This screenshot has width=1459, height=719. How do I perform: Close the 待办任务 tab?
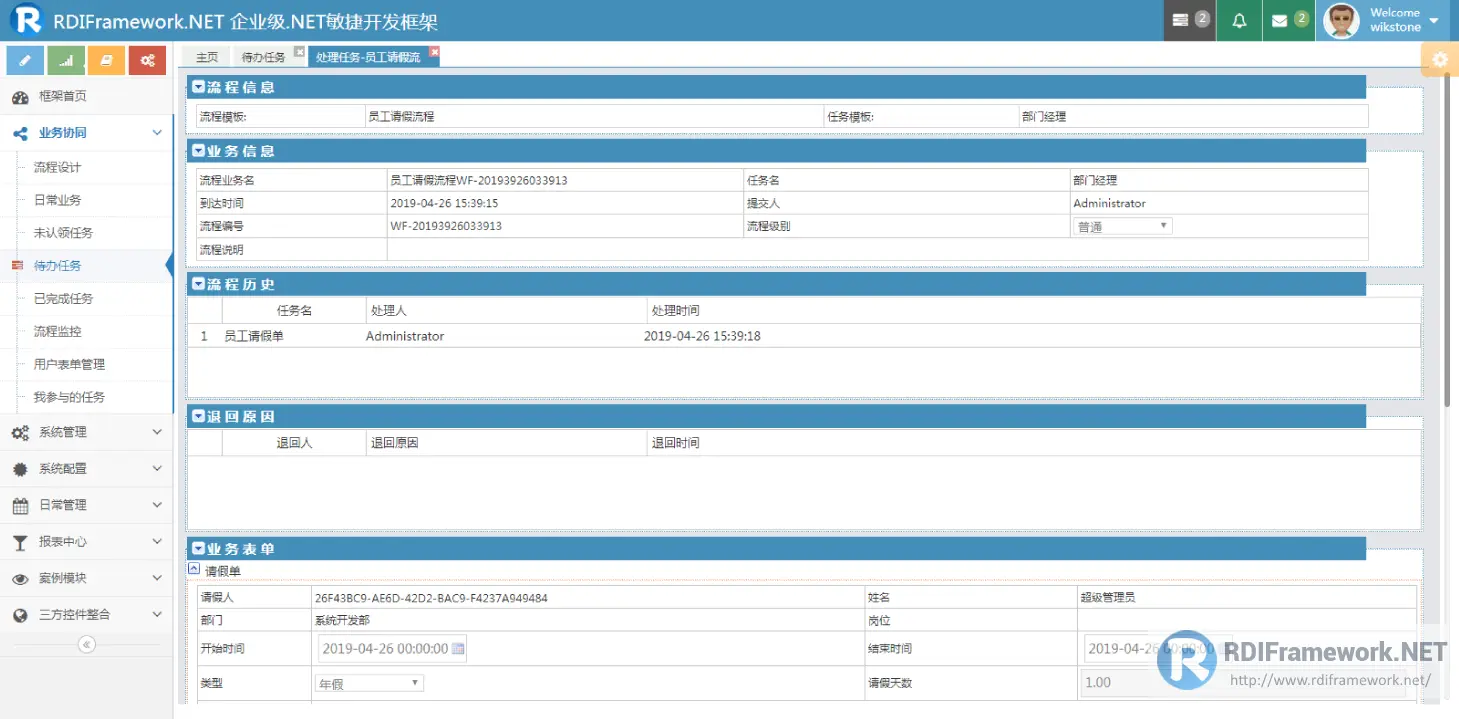pos(298,51)
